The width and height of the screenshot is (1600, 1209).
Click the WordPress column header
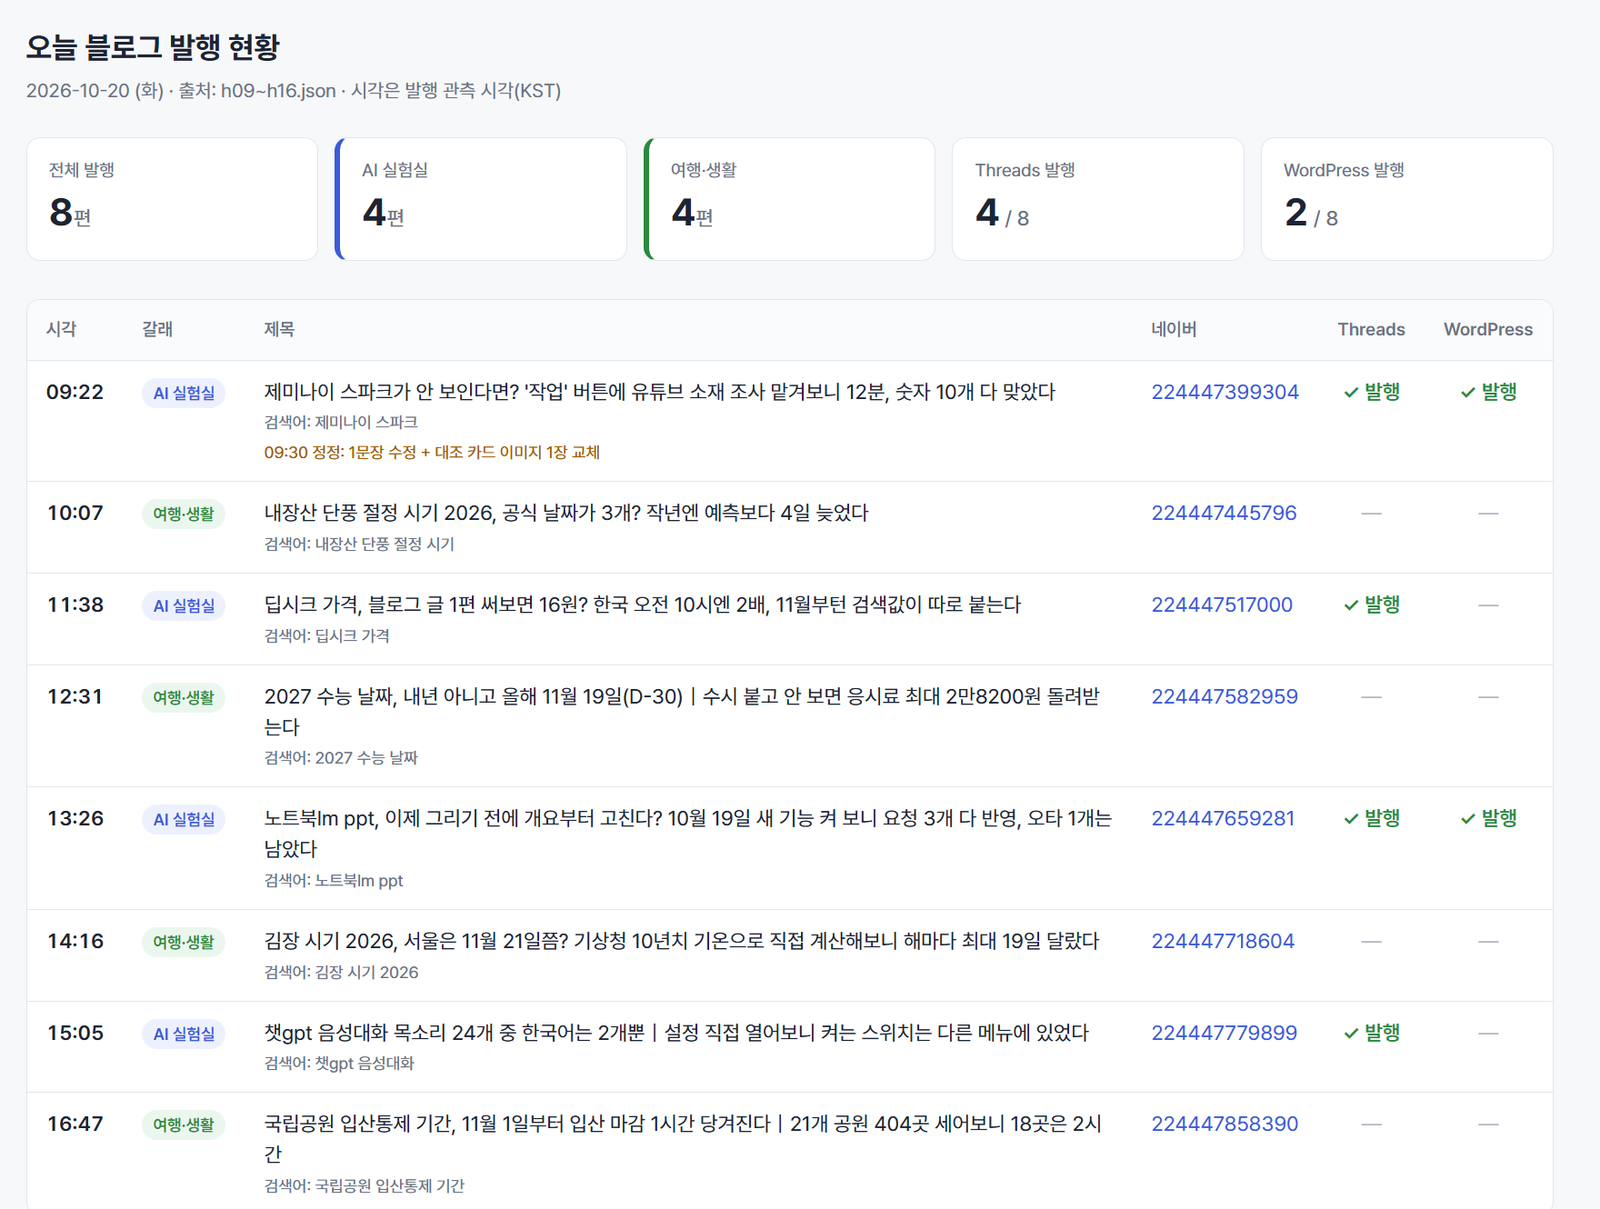[x=1488, y=329]
